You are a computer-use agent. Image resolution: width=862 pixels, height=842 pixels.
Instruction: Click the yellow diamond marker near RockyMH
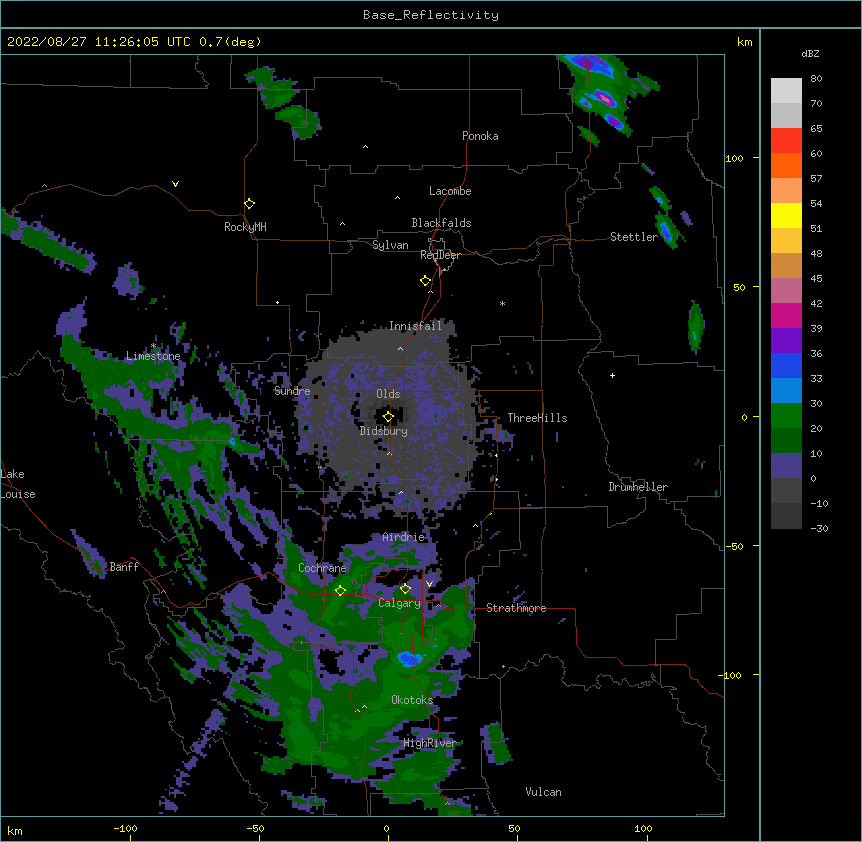coord(249,204)
